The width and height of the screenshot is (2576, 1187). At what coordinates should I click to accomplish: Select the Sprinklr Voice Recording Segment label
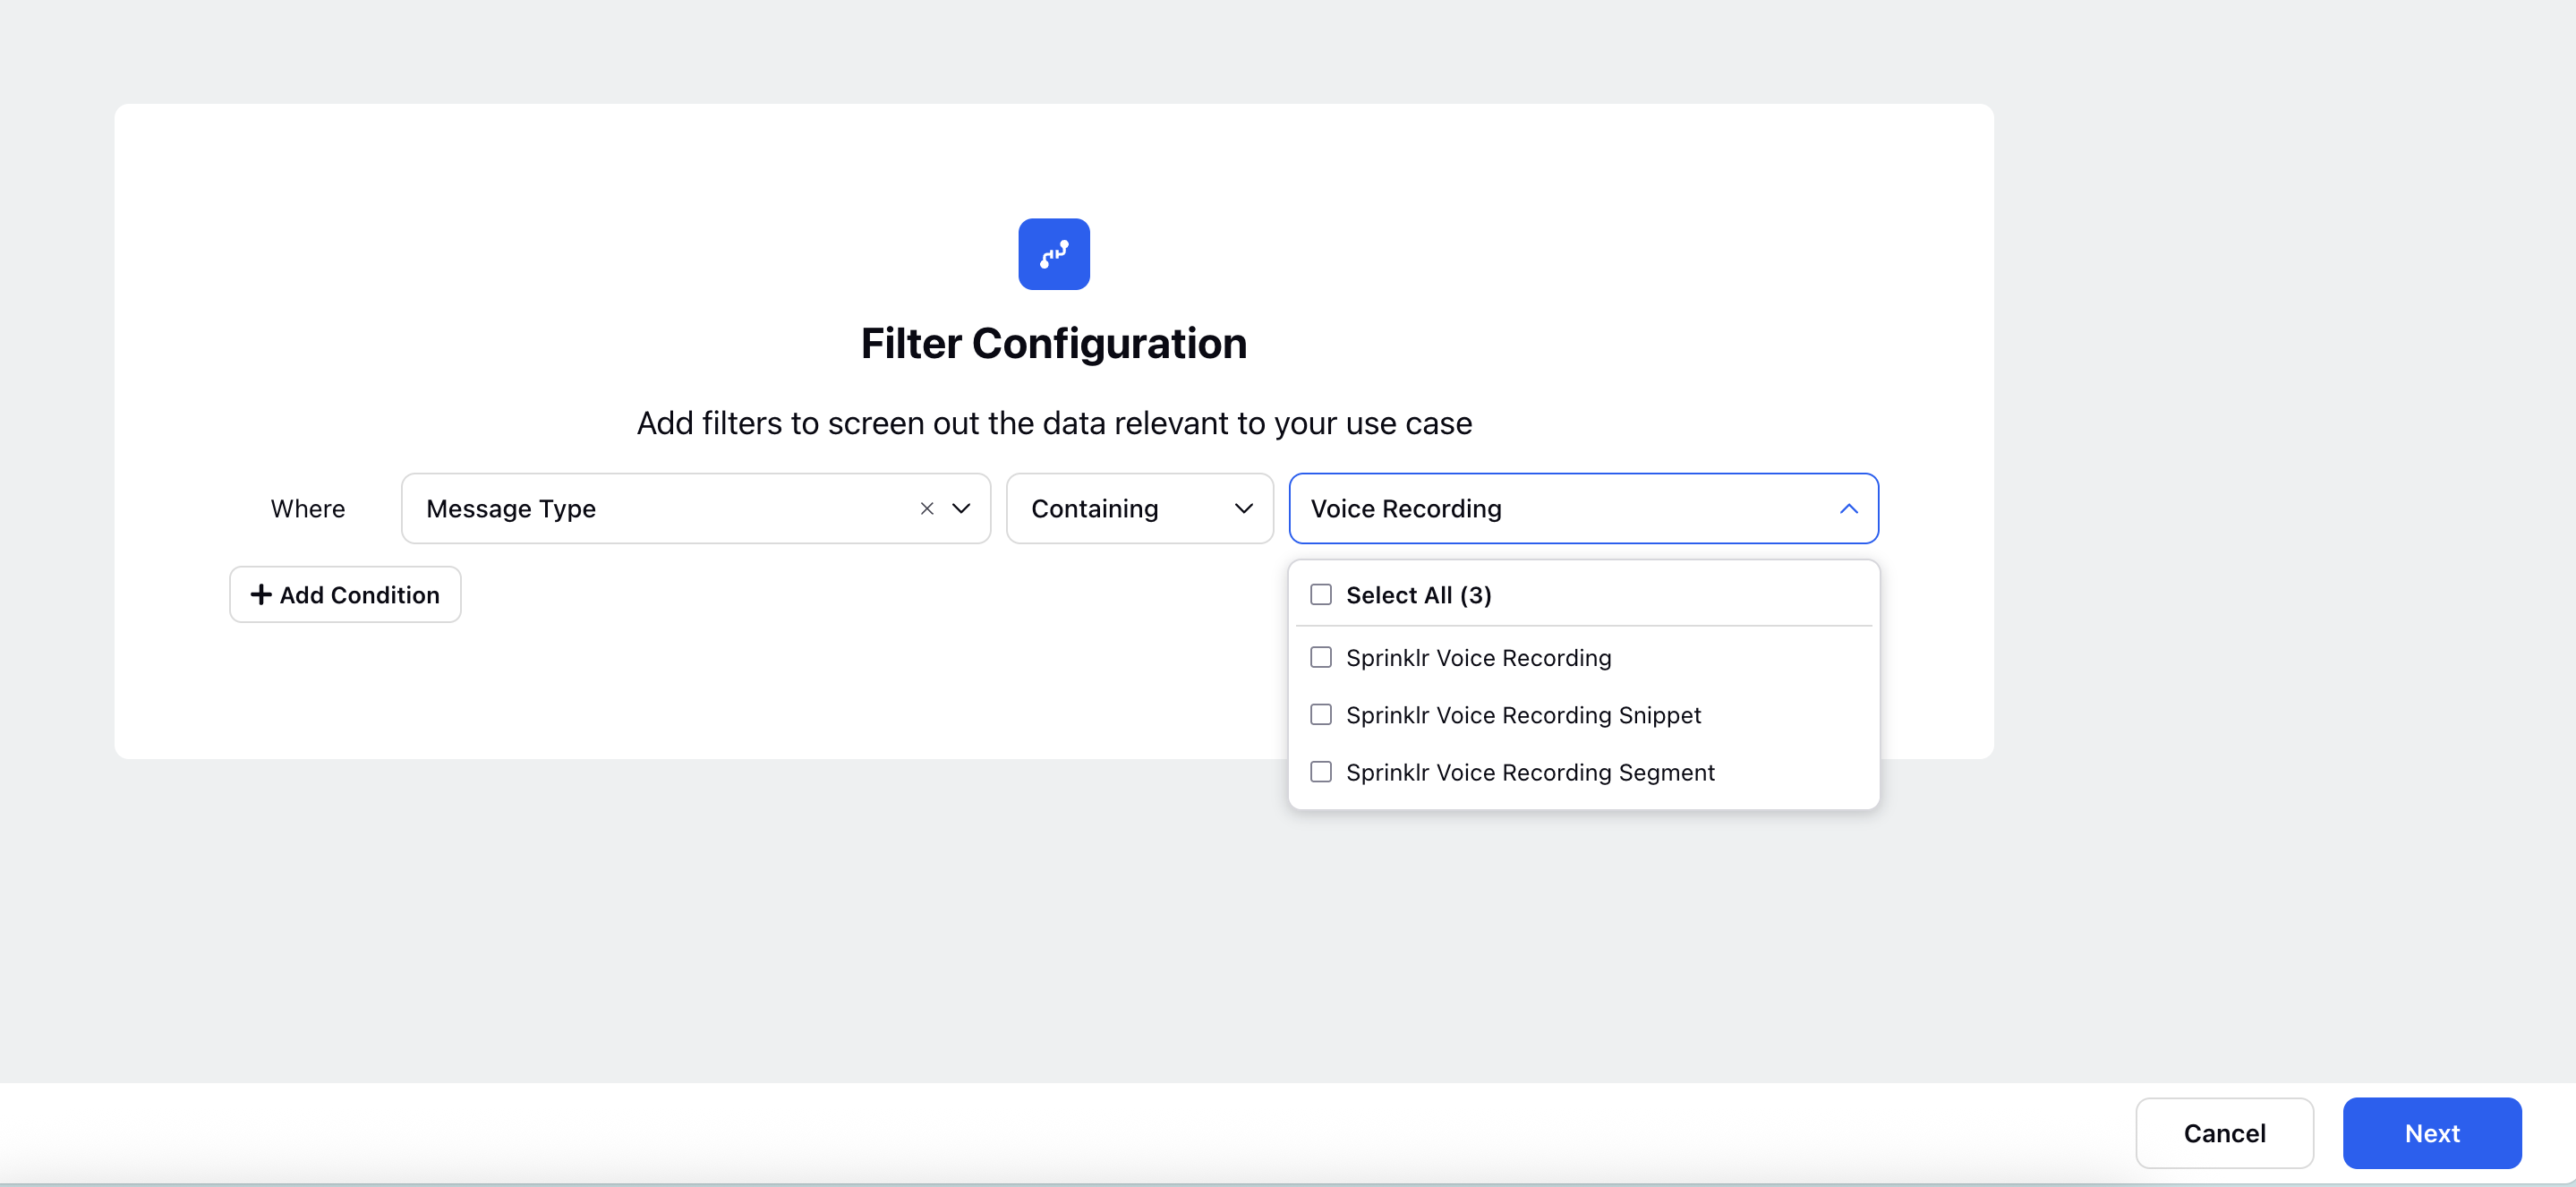coord(1530,772)
